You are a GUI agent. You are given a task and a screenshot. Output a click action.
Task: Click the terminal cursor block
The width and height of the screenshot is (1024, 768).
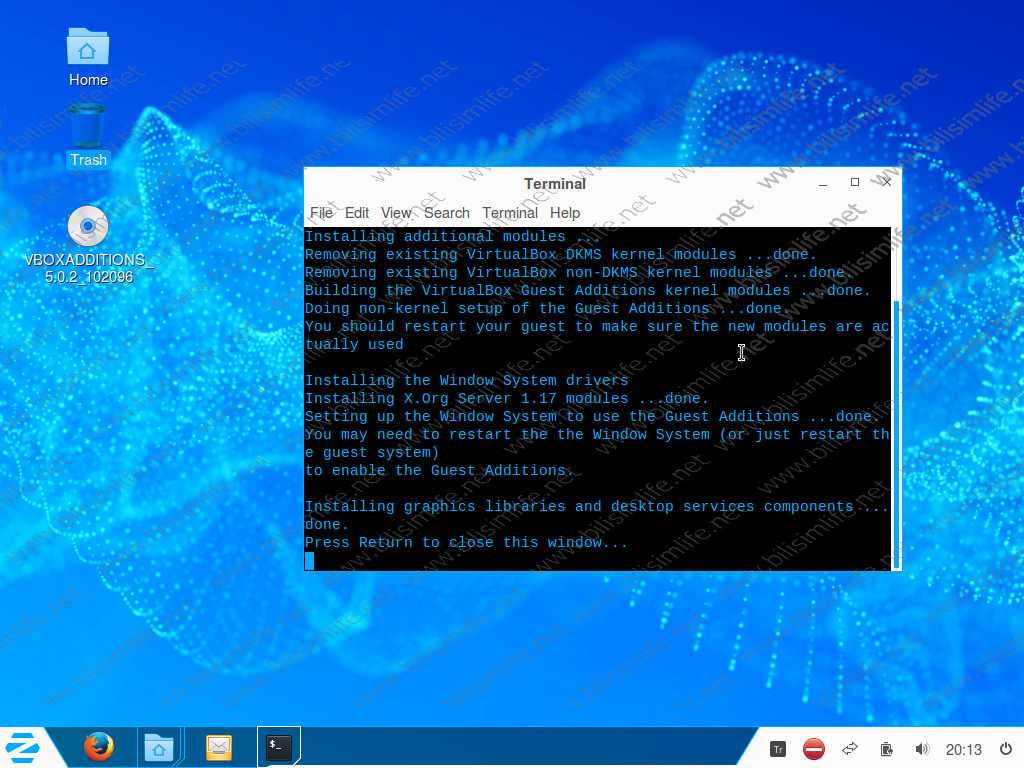[310, 560]
